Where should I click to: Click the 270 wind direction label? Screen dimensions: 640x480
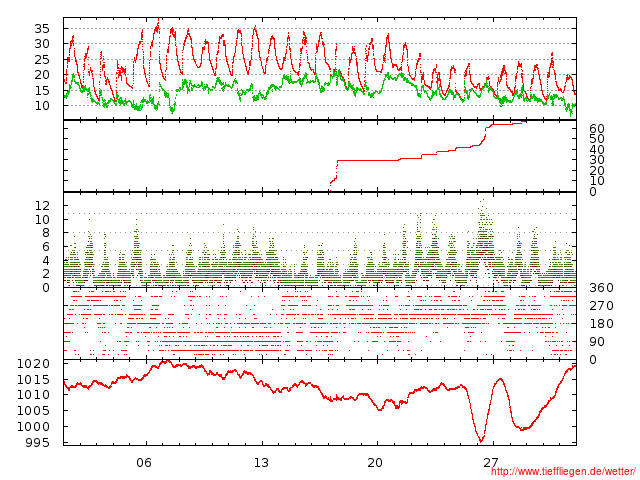601,306
